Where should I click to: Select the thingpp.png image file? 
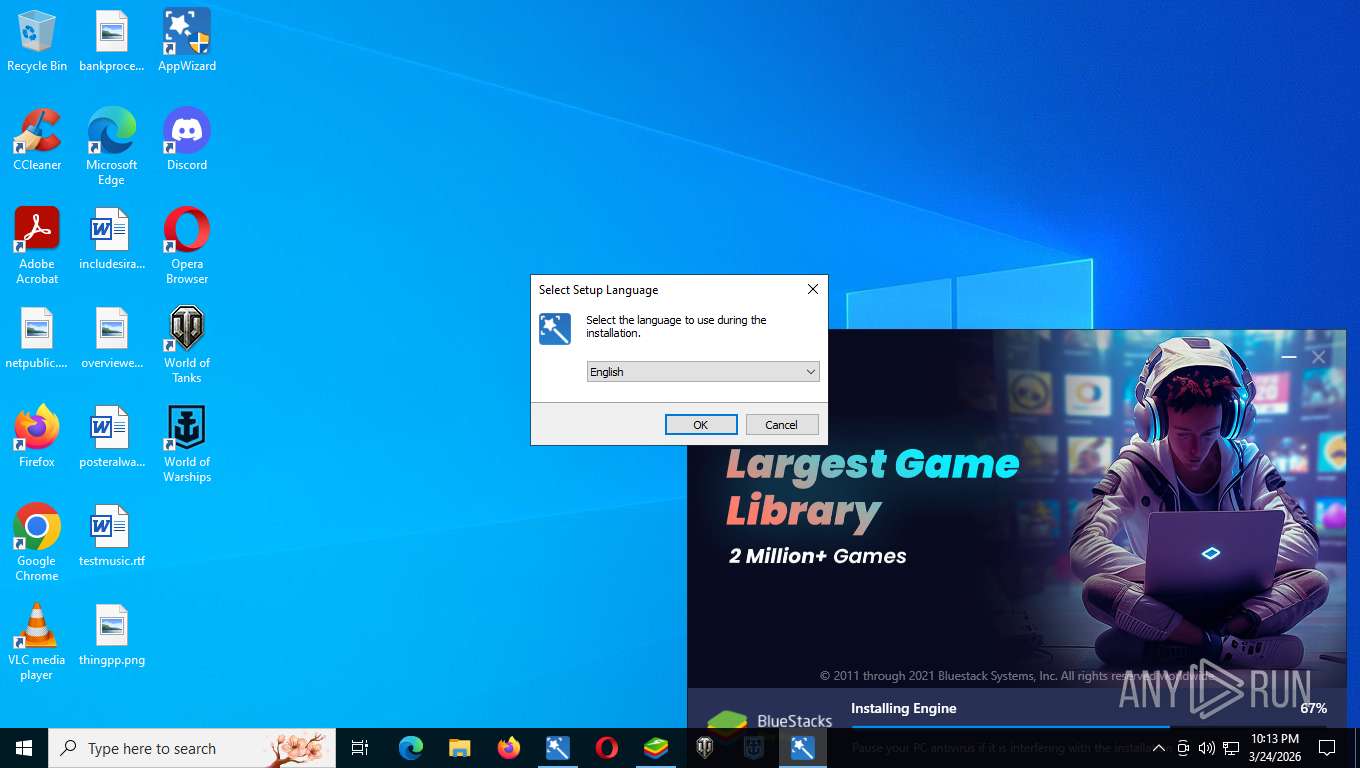pos(112,636)
